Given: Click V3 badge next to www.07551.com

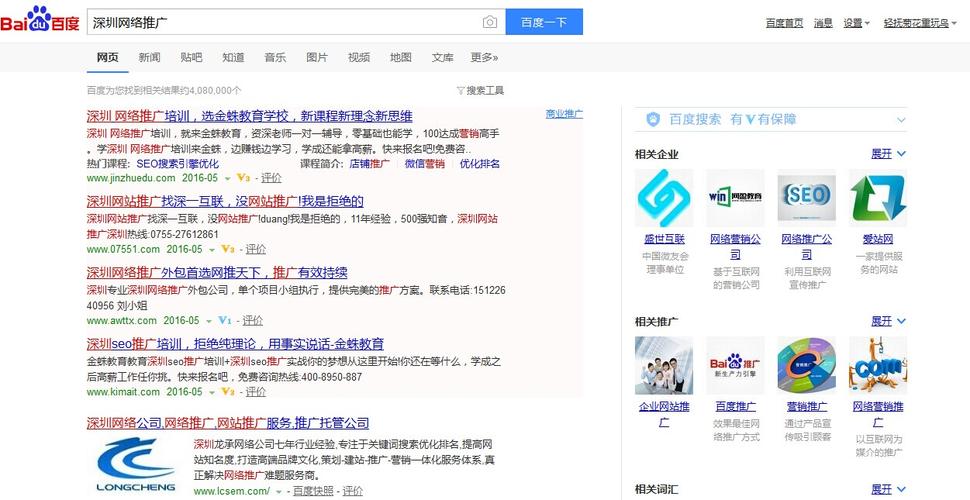Looking at the screenshot, I should pyautogui.click(x=228, y=249).
